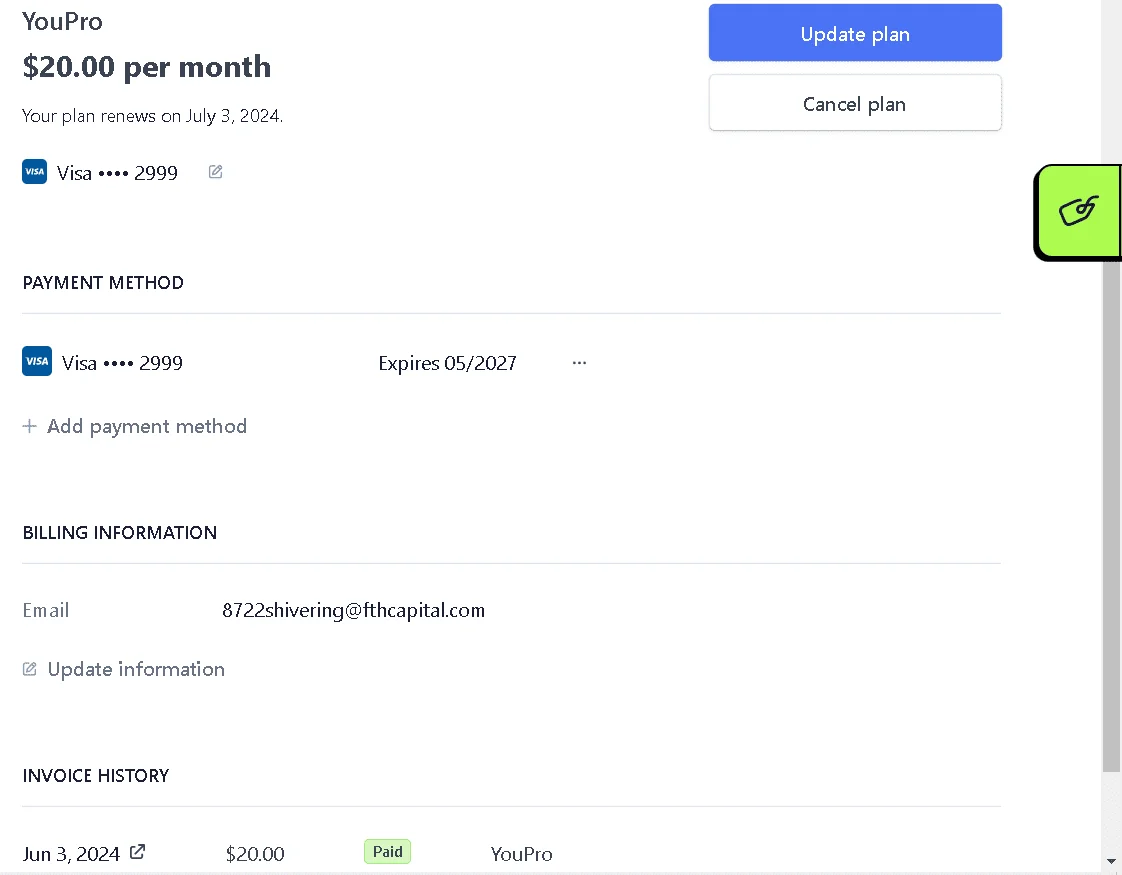Click the green floating tag widget icon
The width and height of the screenshot is (1122, 875).
pos(1078,212)
